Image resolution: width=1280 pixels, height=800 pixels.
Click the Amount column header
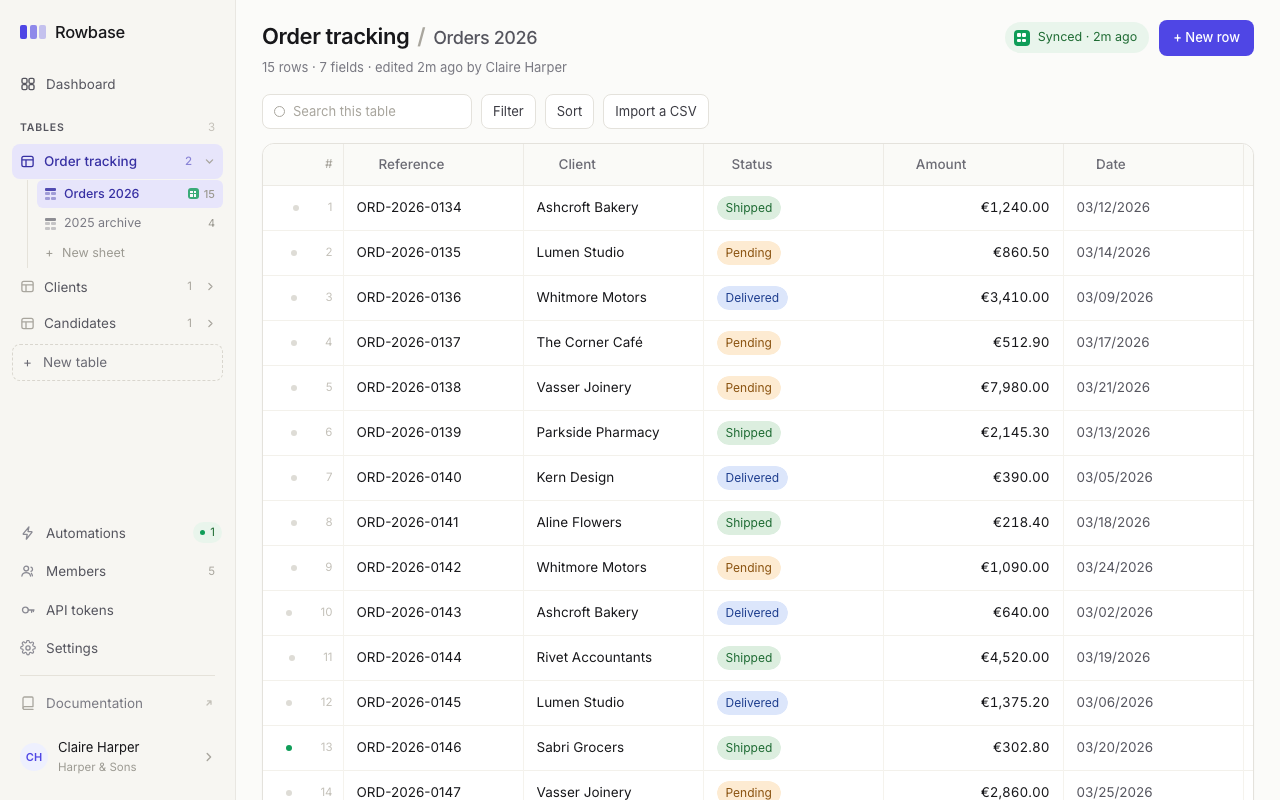pyautogui.click(x=974, y=164)
